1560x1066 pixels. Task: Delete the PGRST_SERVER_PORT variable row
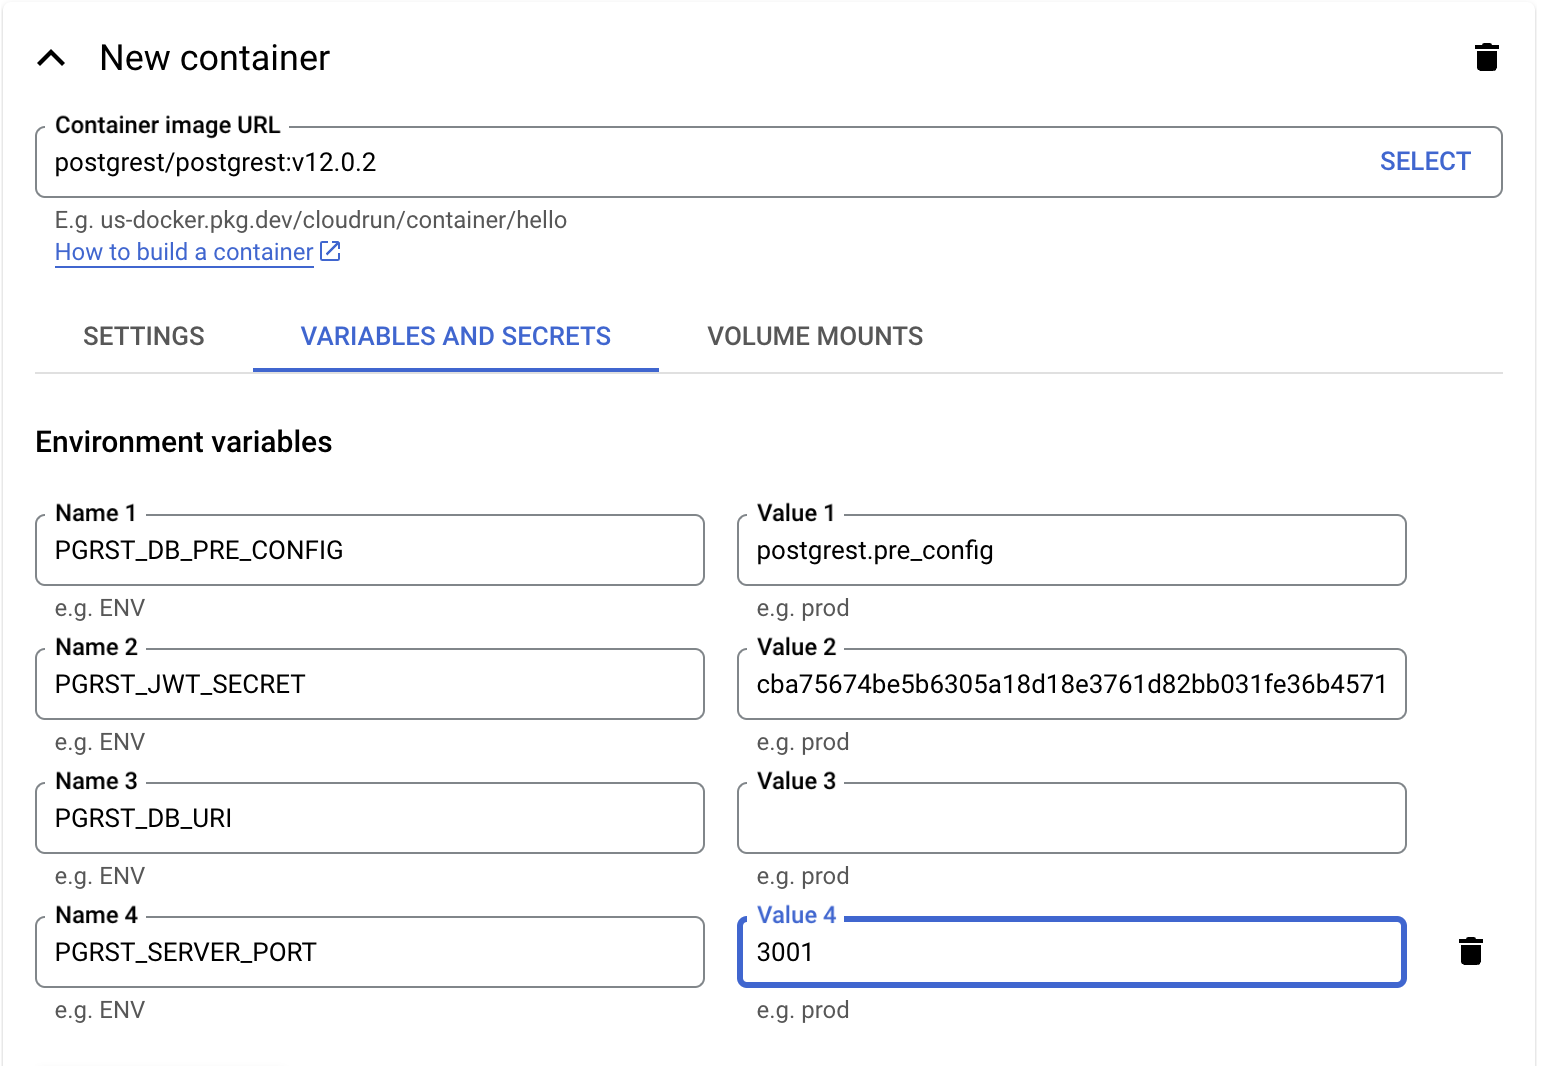(1470, 951)
